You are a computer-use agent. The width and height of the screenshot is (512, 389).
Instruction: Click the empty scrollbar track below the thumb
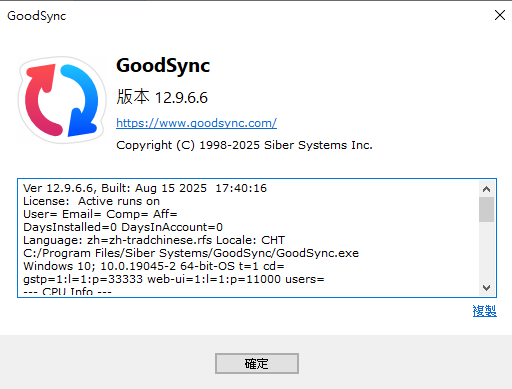pos(486,251)
